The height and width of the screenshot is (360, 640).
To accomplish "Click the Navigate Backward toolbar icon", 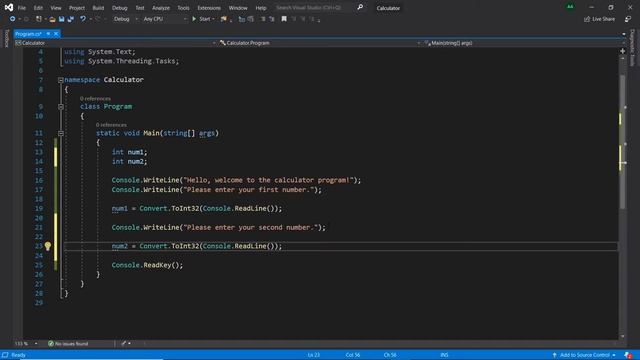I will [13, 19].
